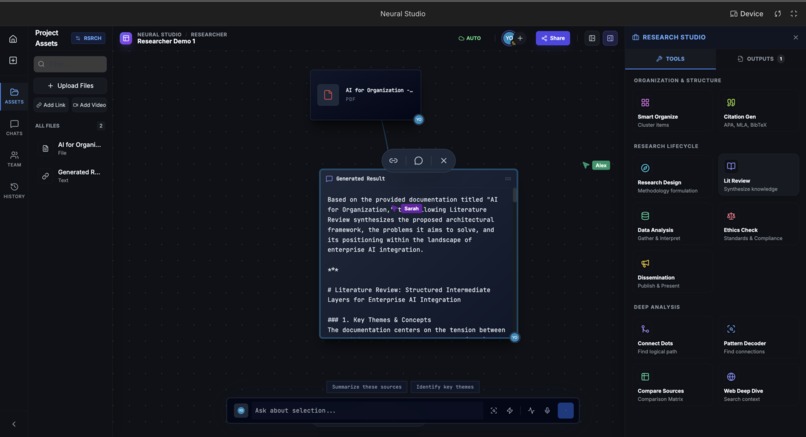Open the Data Analysis tool
The width and height of the screenshot is (806, 437).
671,225
